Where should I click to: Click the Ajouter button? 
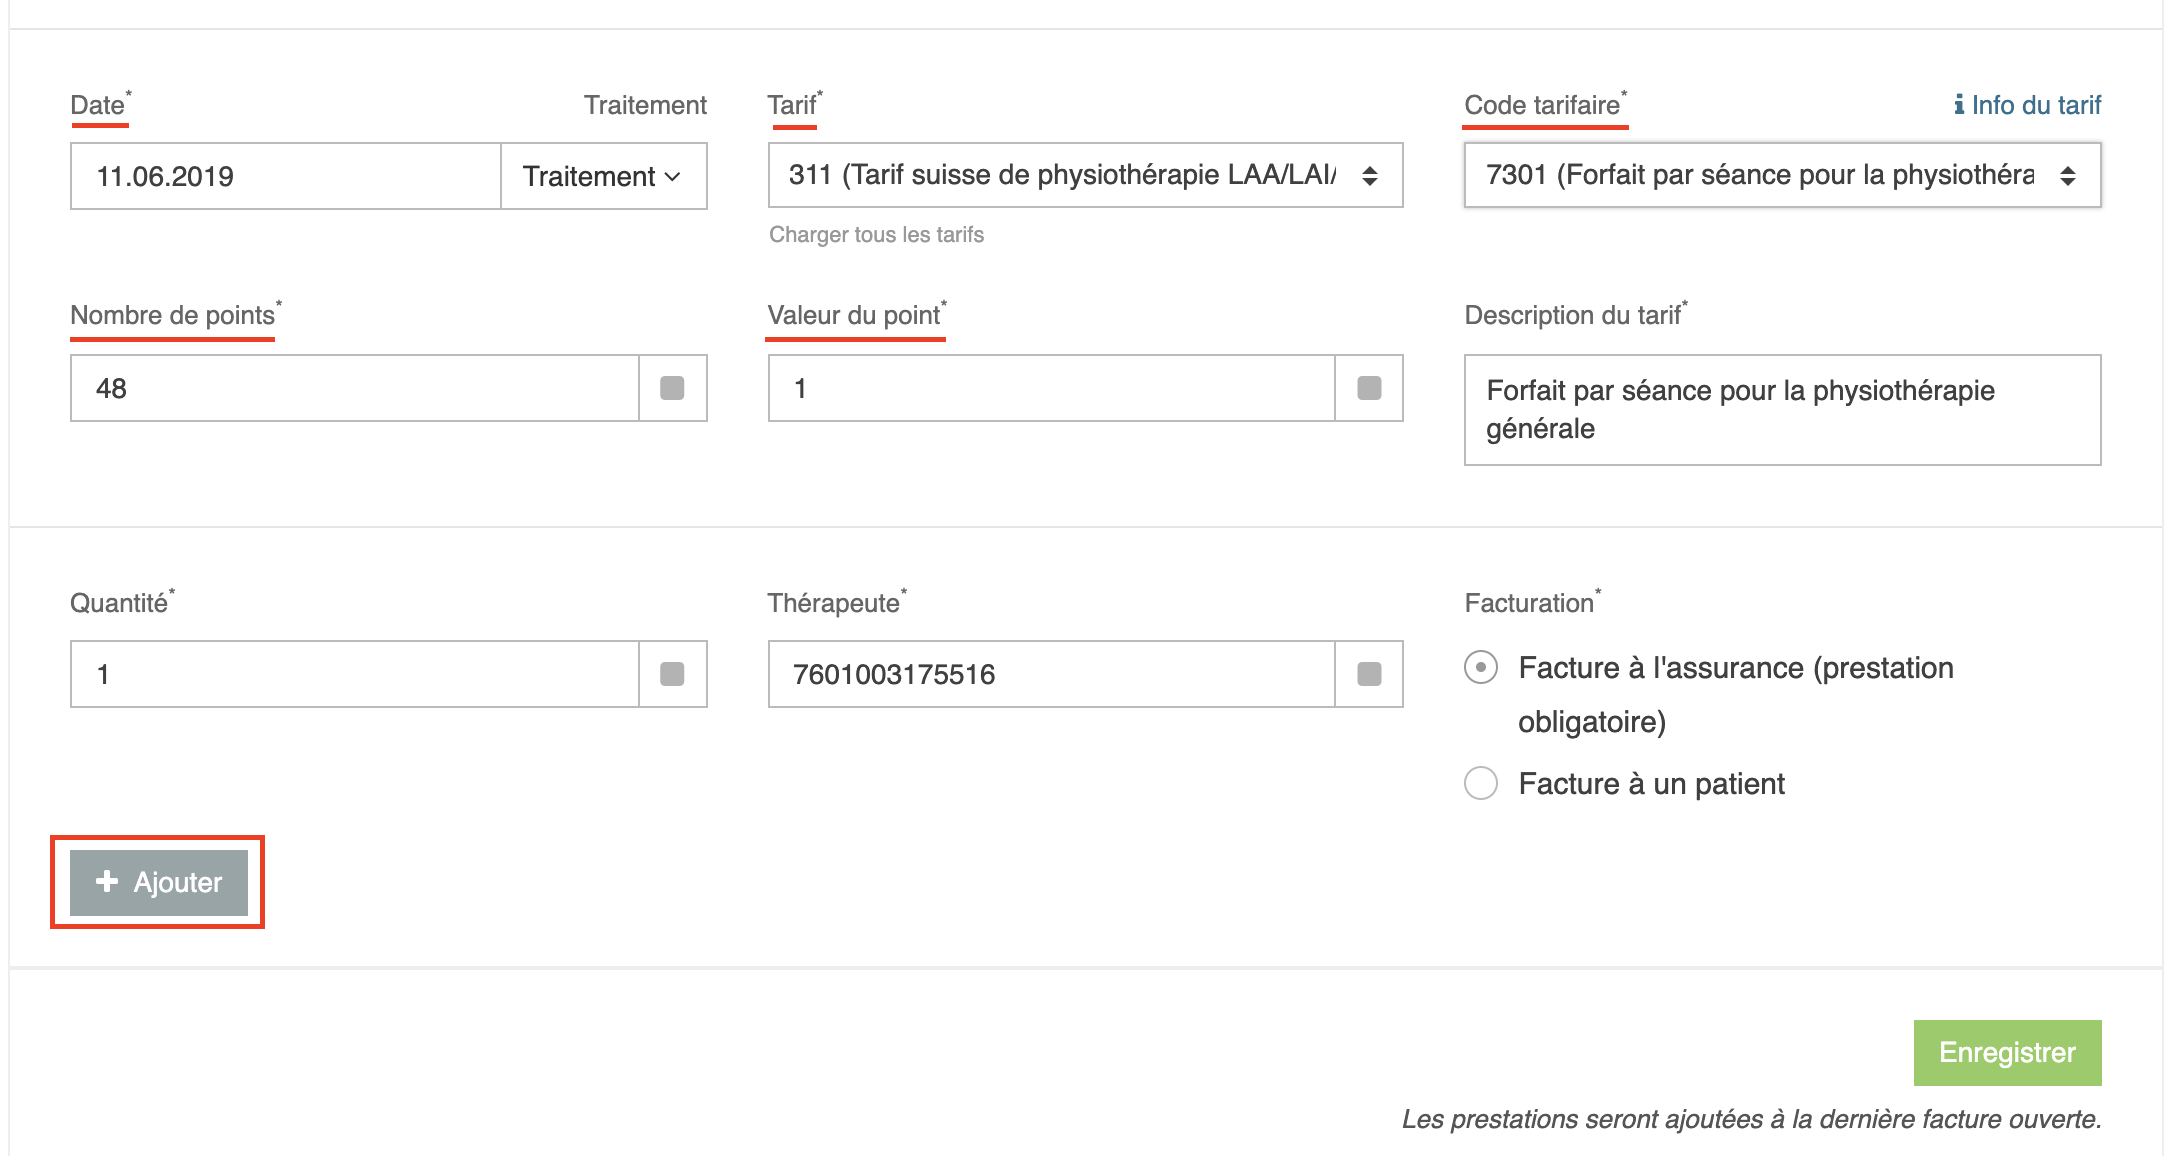(159, 882)
